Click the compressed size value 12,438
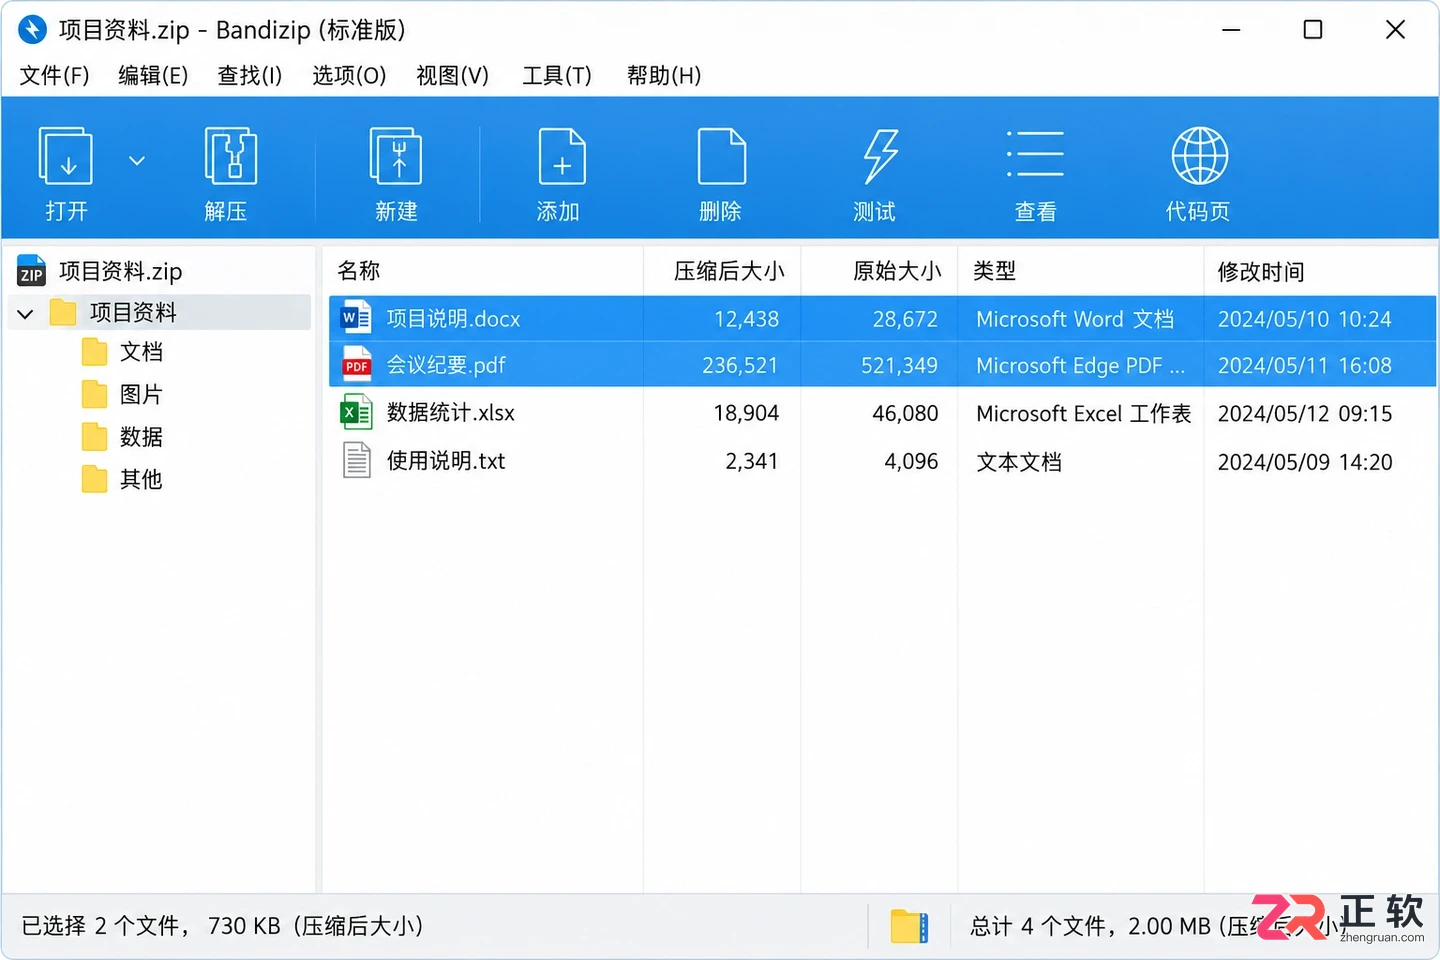 [746, 319]
